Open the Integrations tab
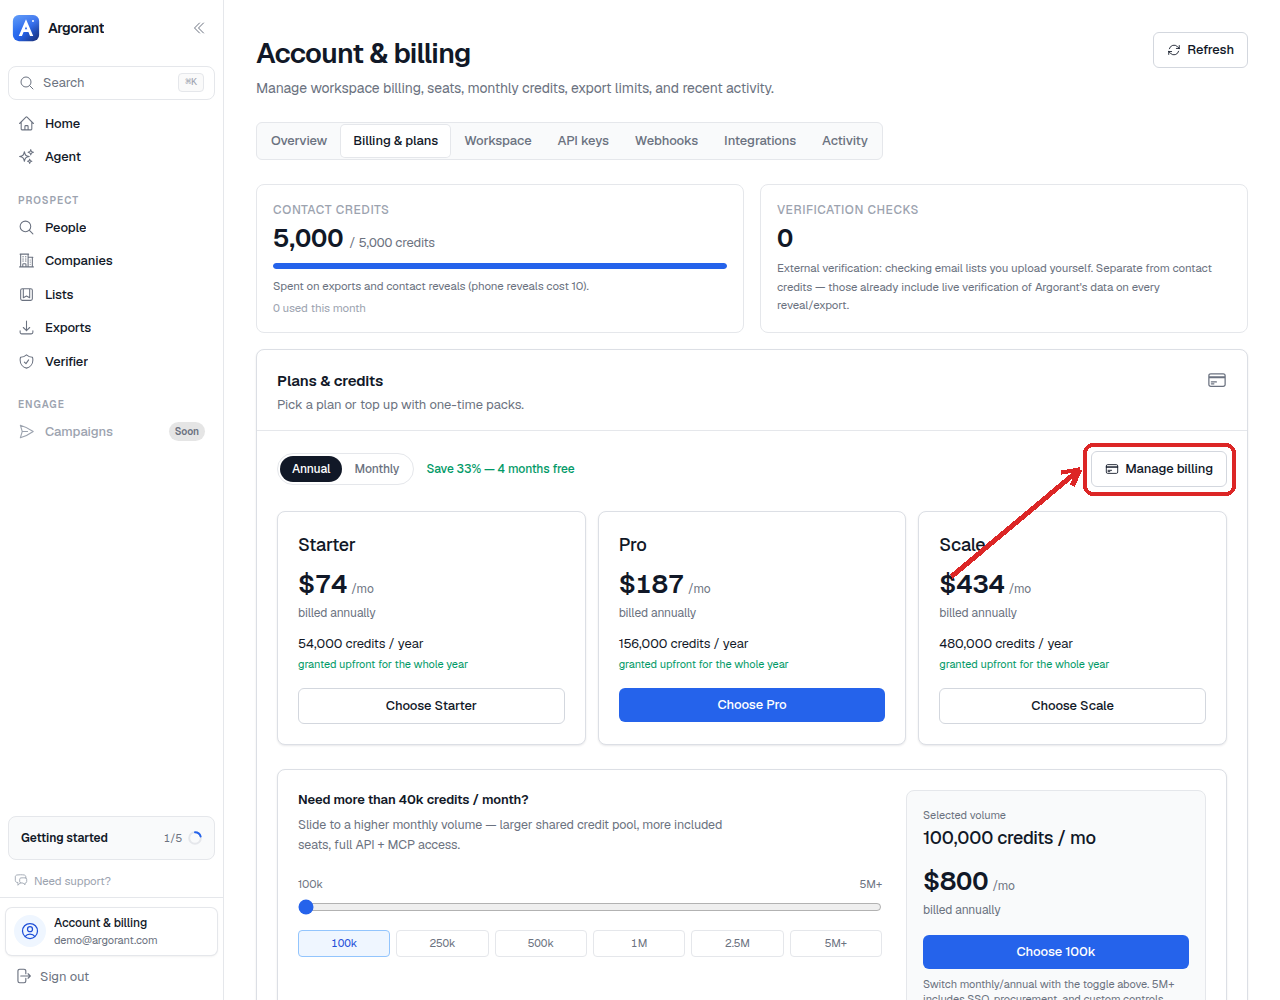1280x1000 pixels. [x=760, y=141]
